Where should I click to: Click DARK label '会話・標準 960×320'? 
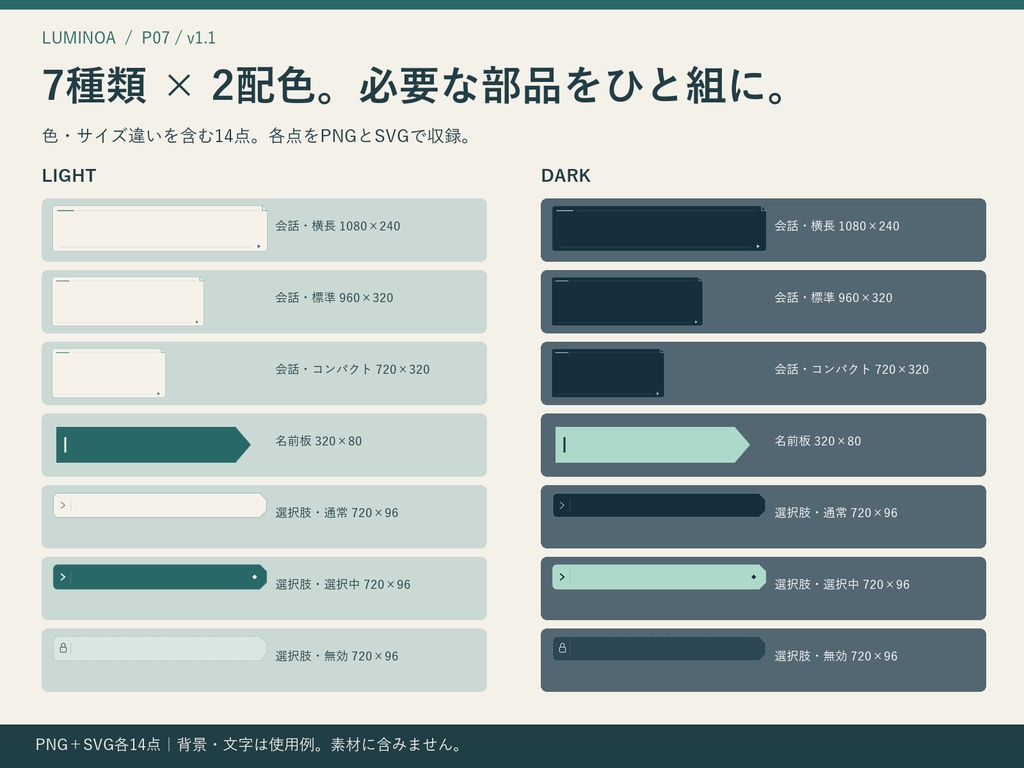point(833,298)
